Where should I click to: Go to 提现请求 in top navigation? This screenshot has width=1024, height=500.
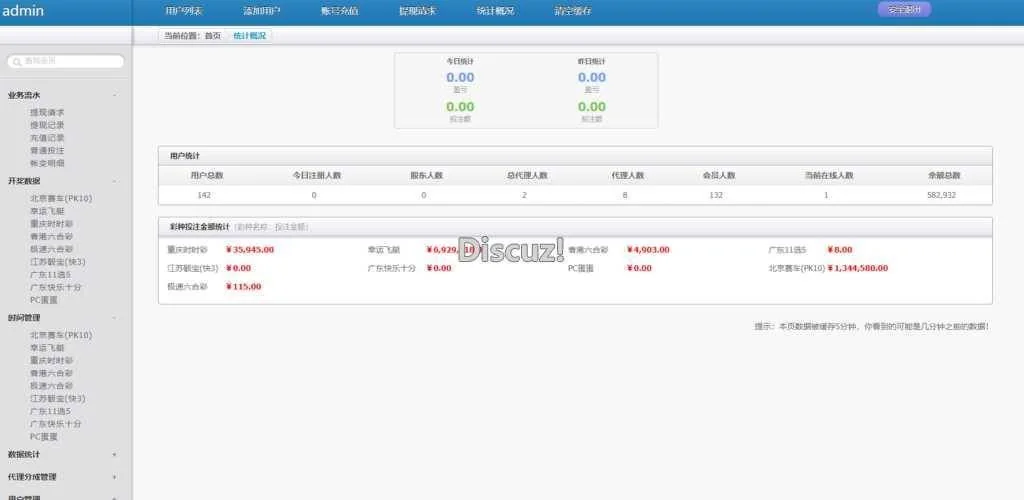pos(417,11)
